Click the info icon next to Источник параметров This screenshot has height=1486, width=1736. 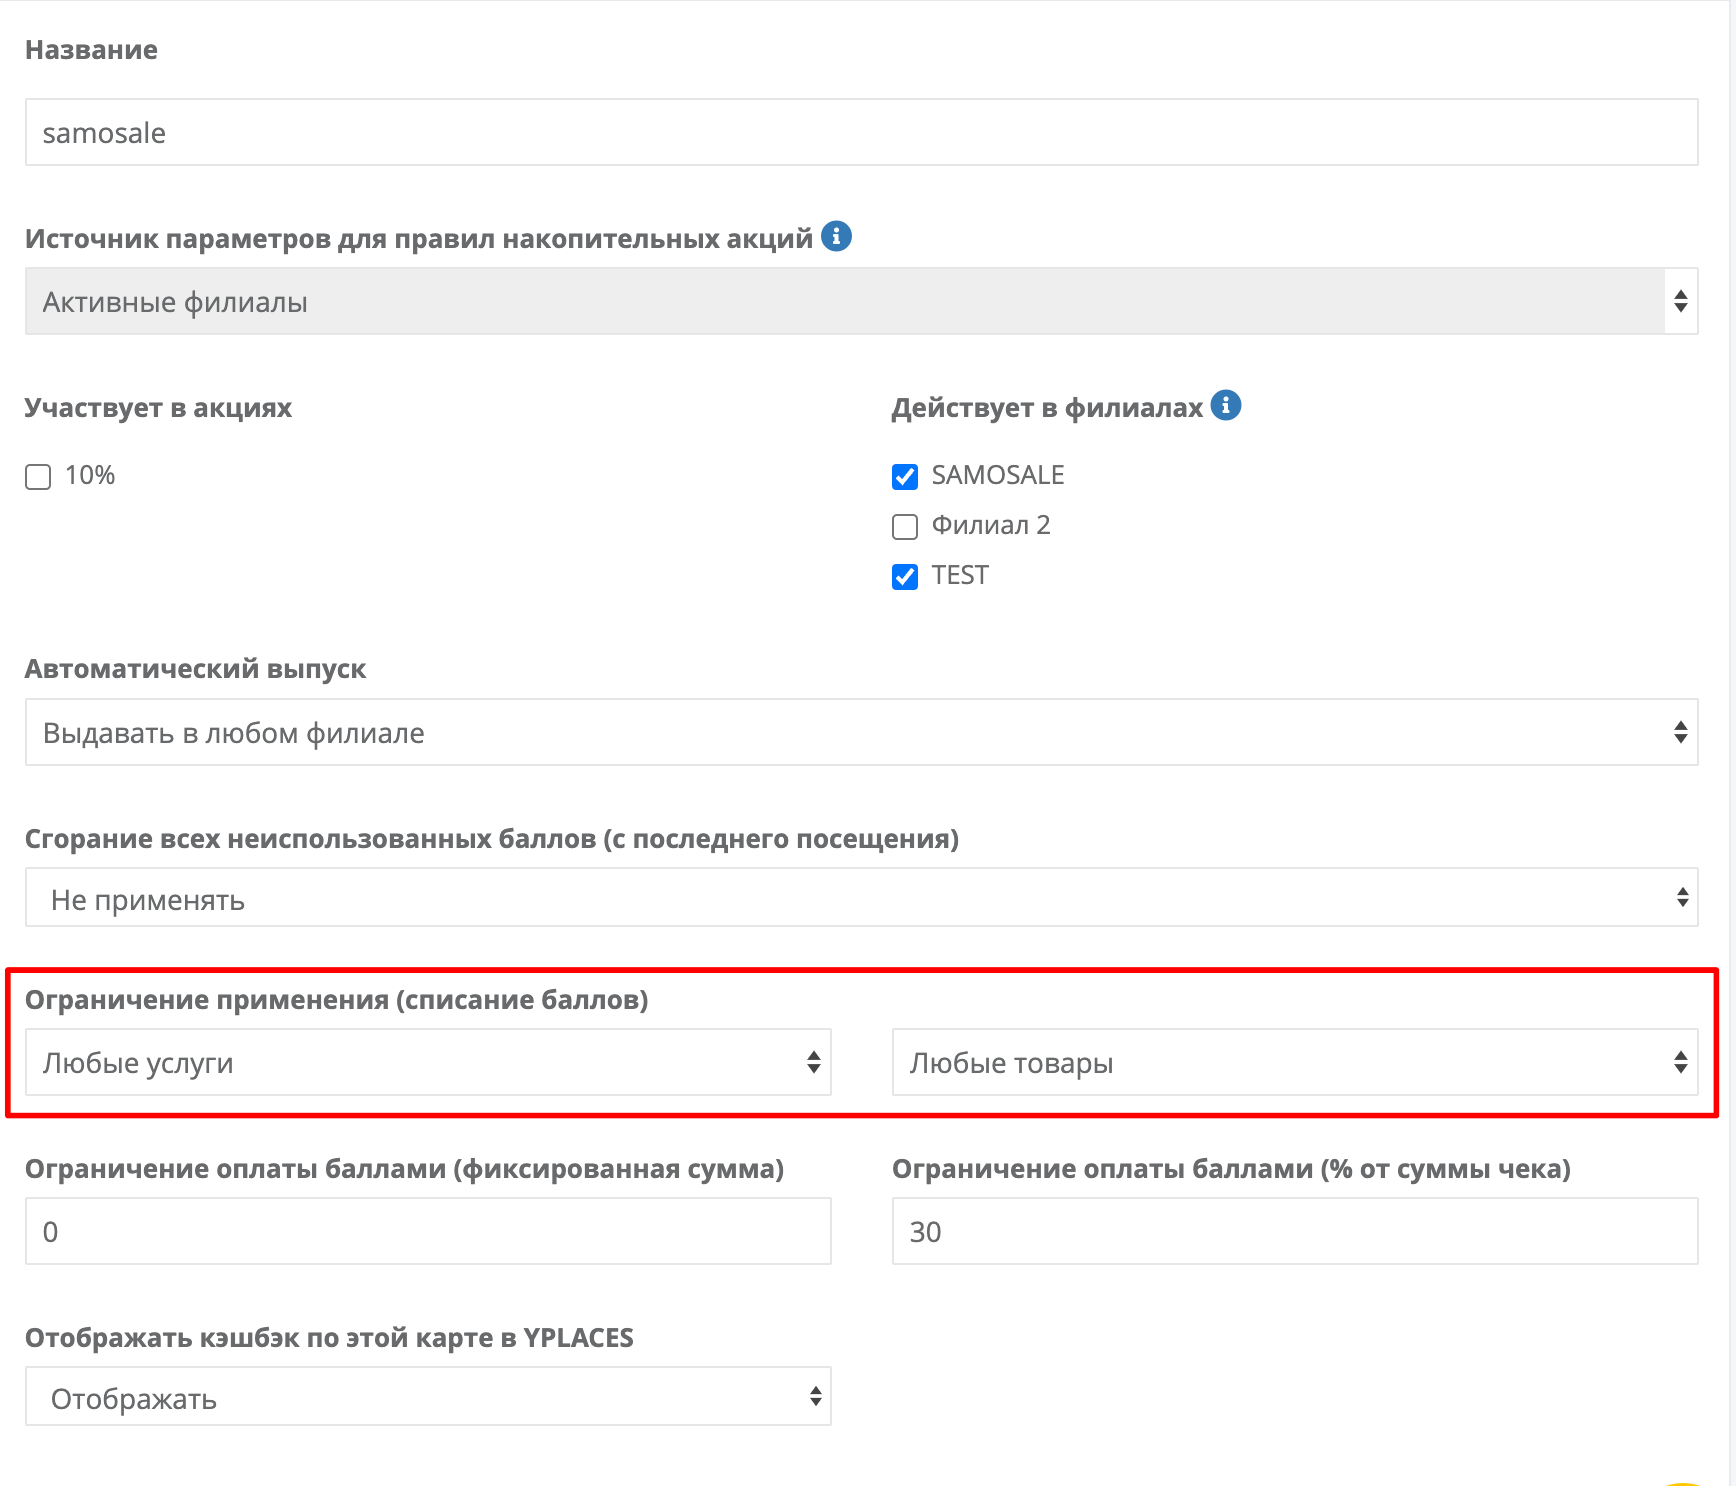pyautogui.click(x=836, y=237)
